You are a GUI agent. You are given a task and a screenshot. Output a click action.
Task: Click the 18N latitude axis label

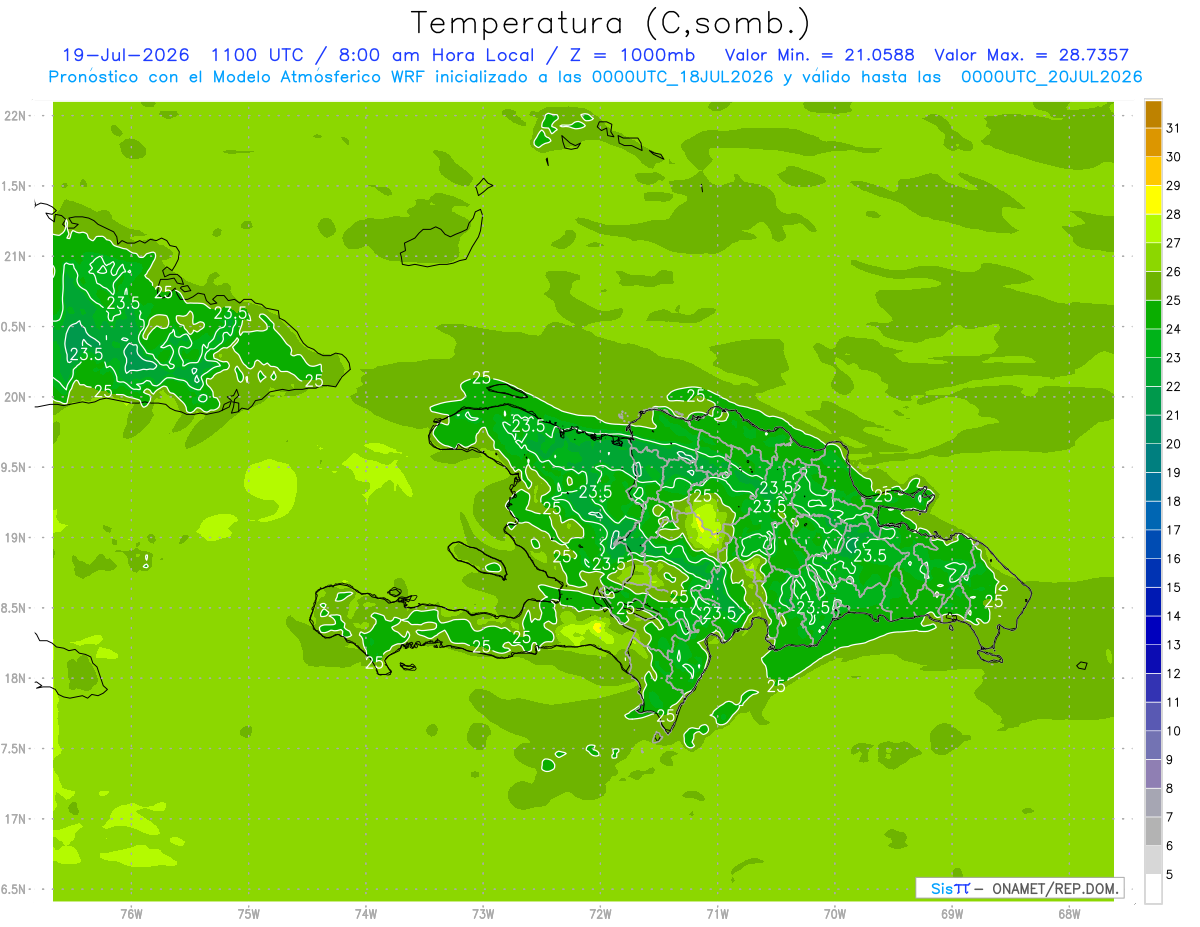tap(14, 678)
